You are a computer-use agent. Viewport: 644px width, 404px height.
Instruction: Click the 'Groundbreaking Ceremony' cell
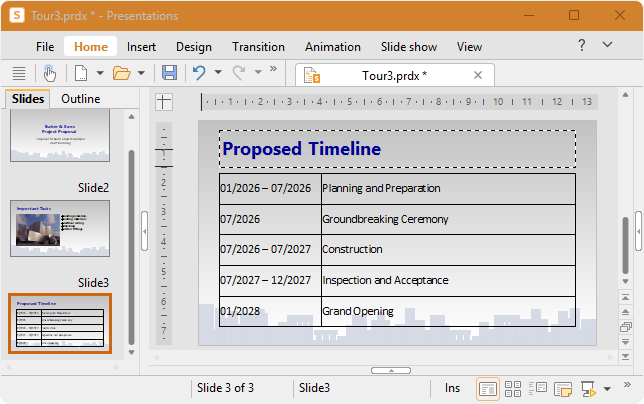pos(448,219)
